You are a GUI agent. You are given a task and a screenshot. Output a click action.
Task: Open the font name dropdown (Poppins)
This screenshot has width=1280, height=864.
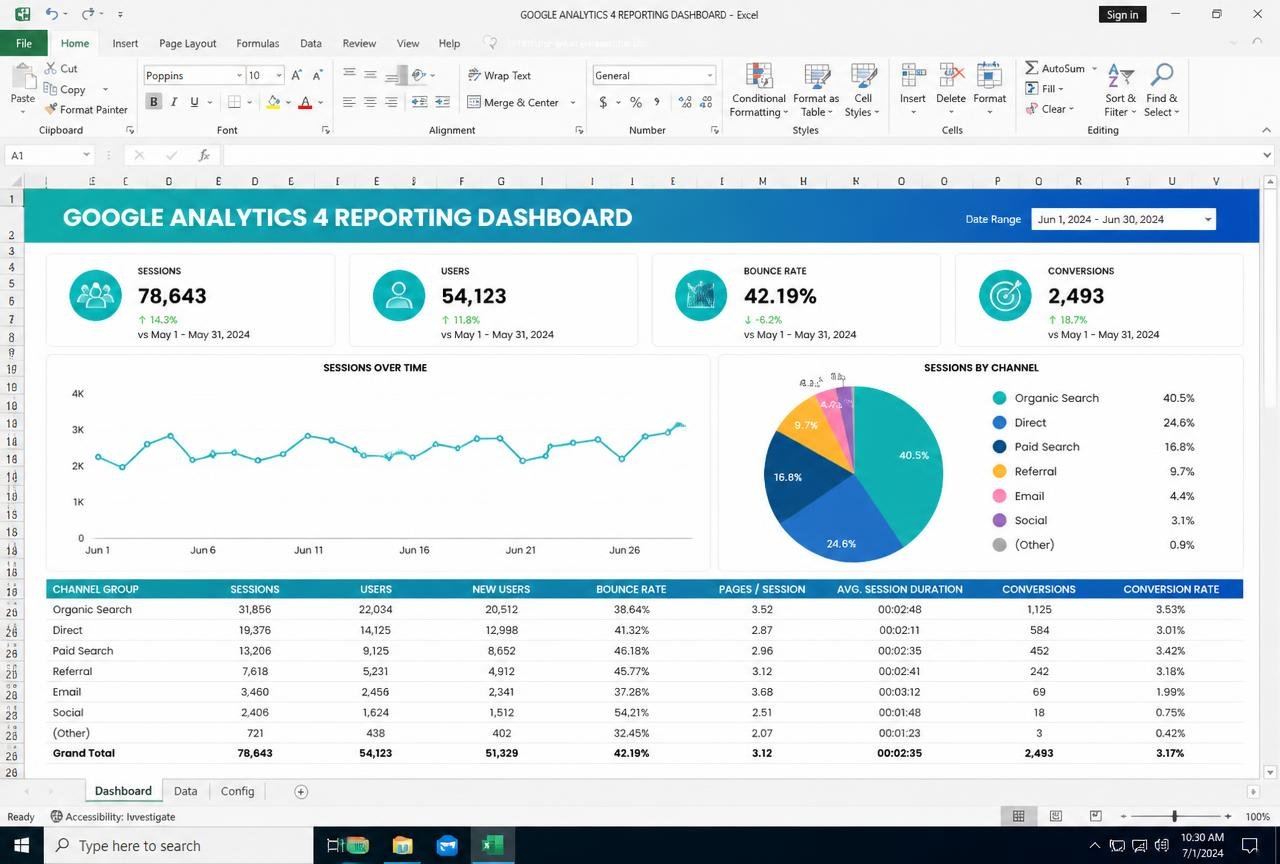[x=239, y=75]
